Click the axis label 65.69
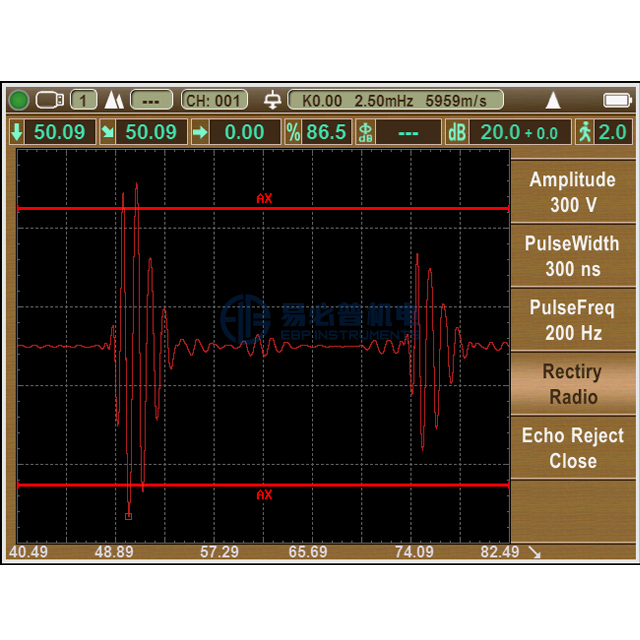Screen dimensions: 640x640 (x=308, y=552)
